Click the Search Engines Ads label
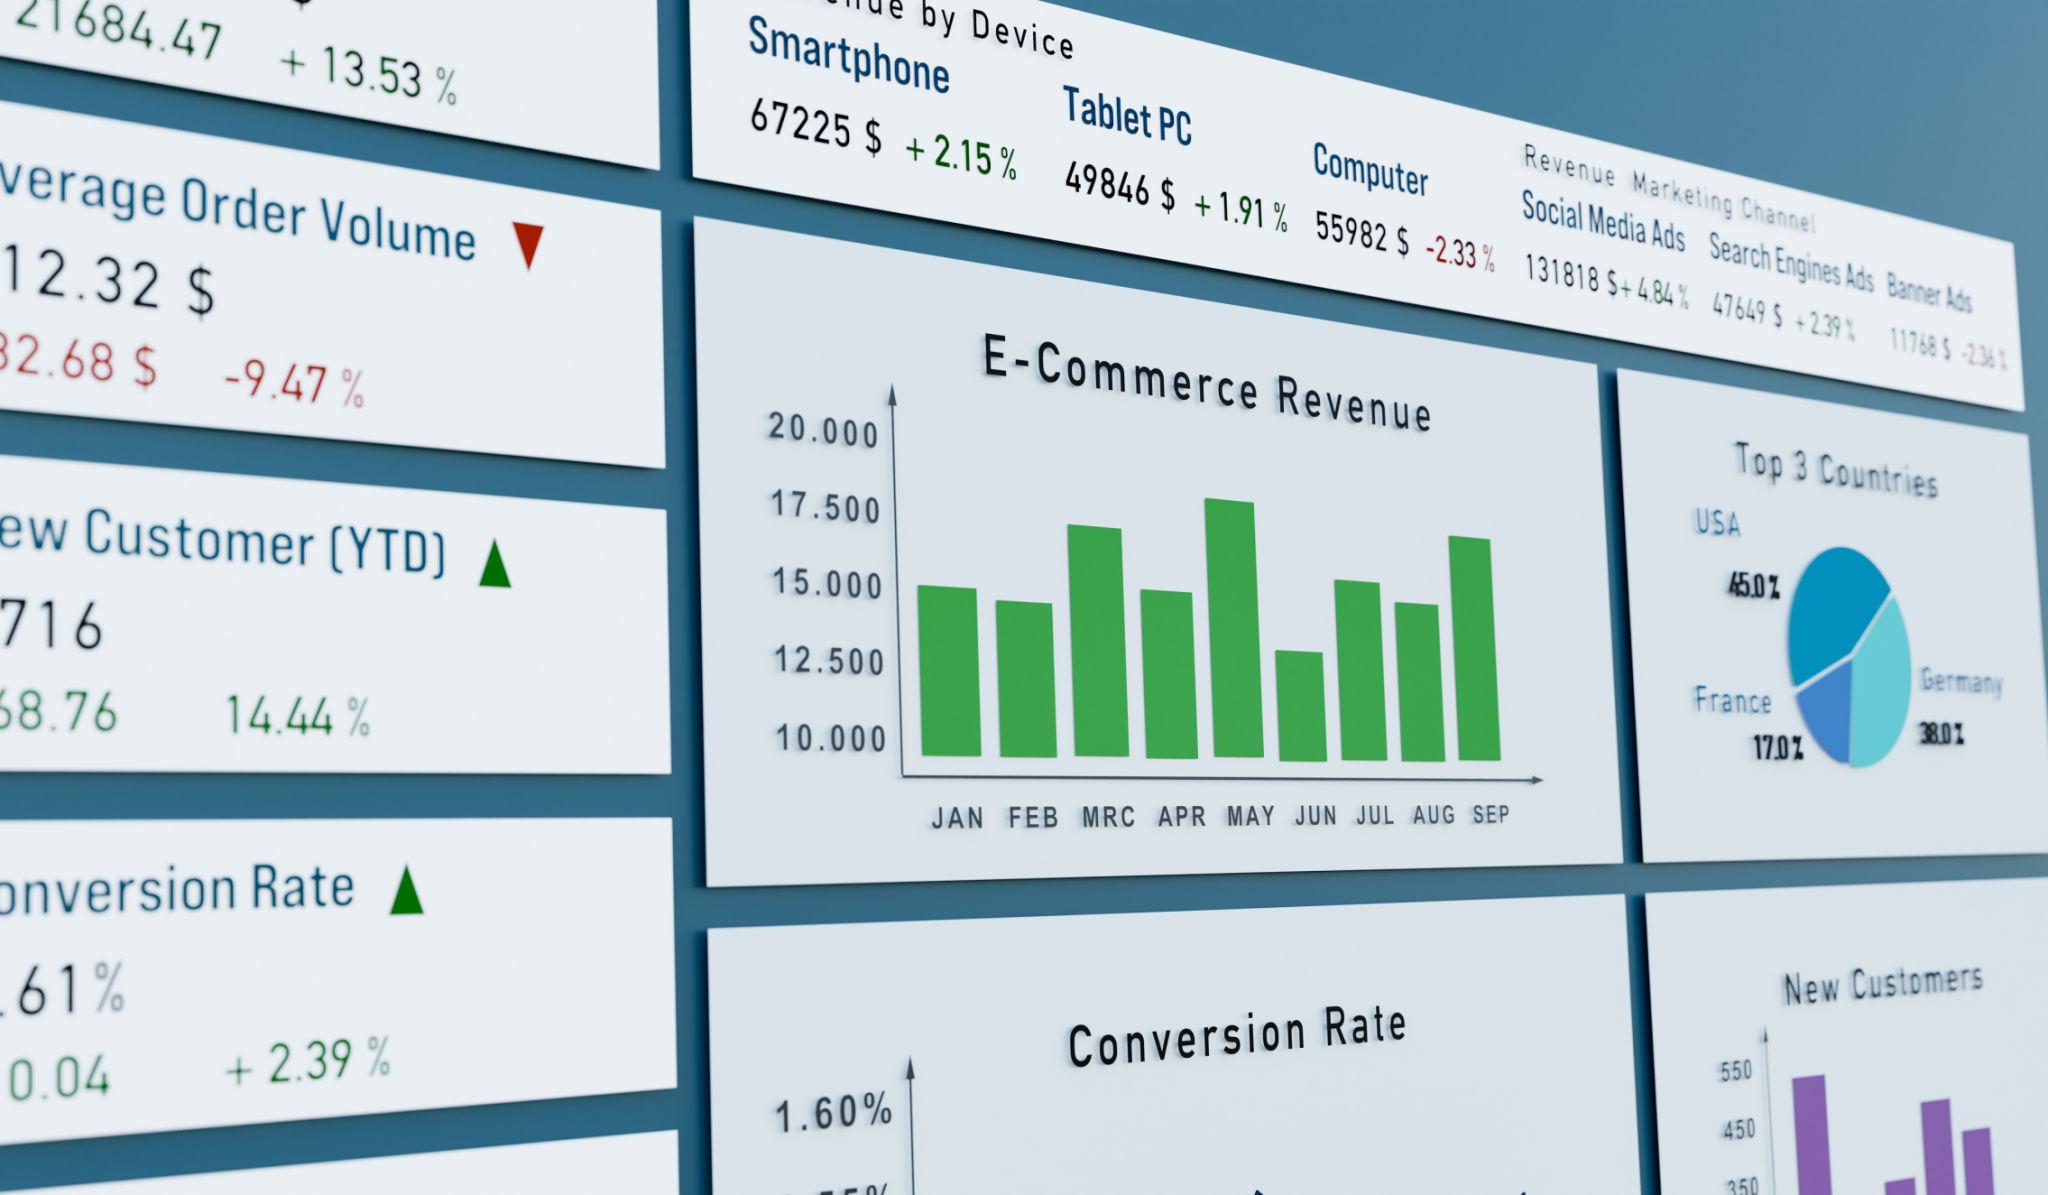Viewport: 2048px width, 1195px height. tap(1790, 262)
